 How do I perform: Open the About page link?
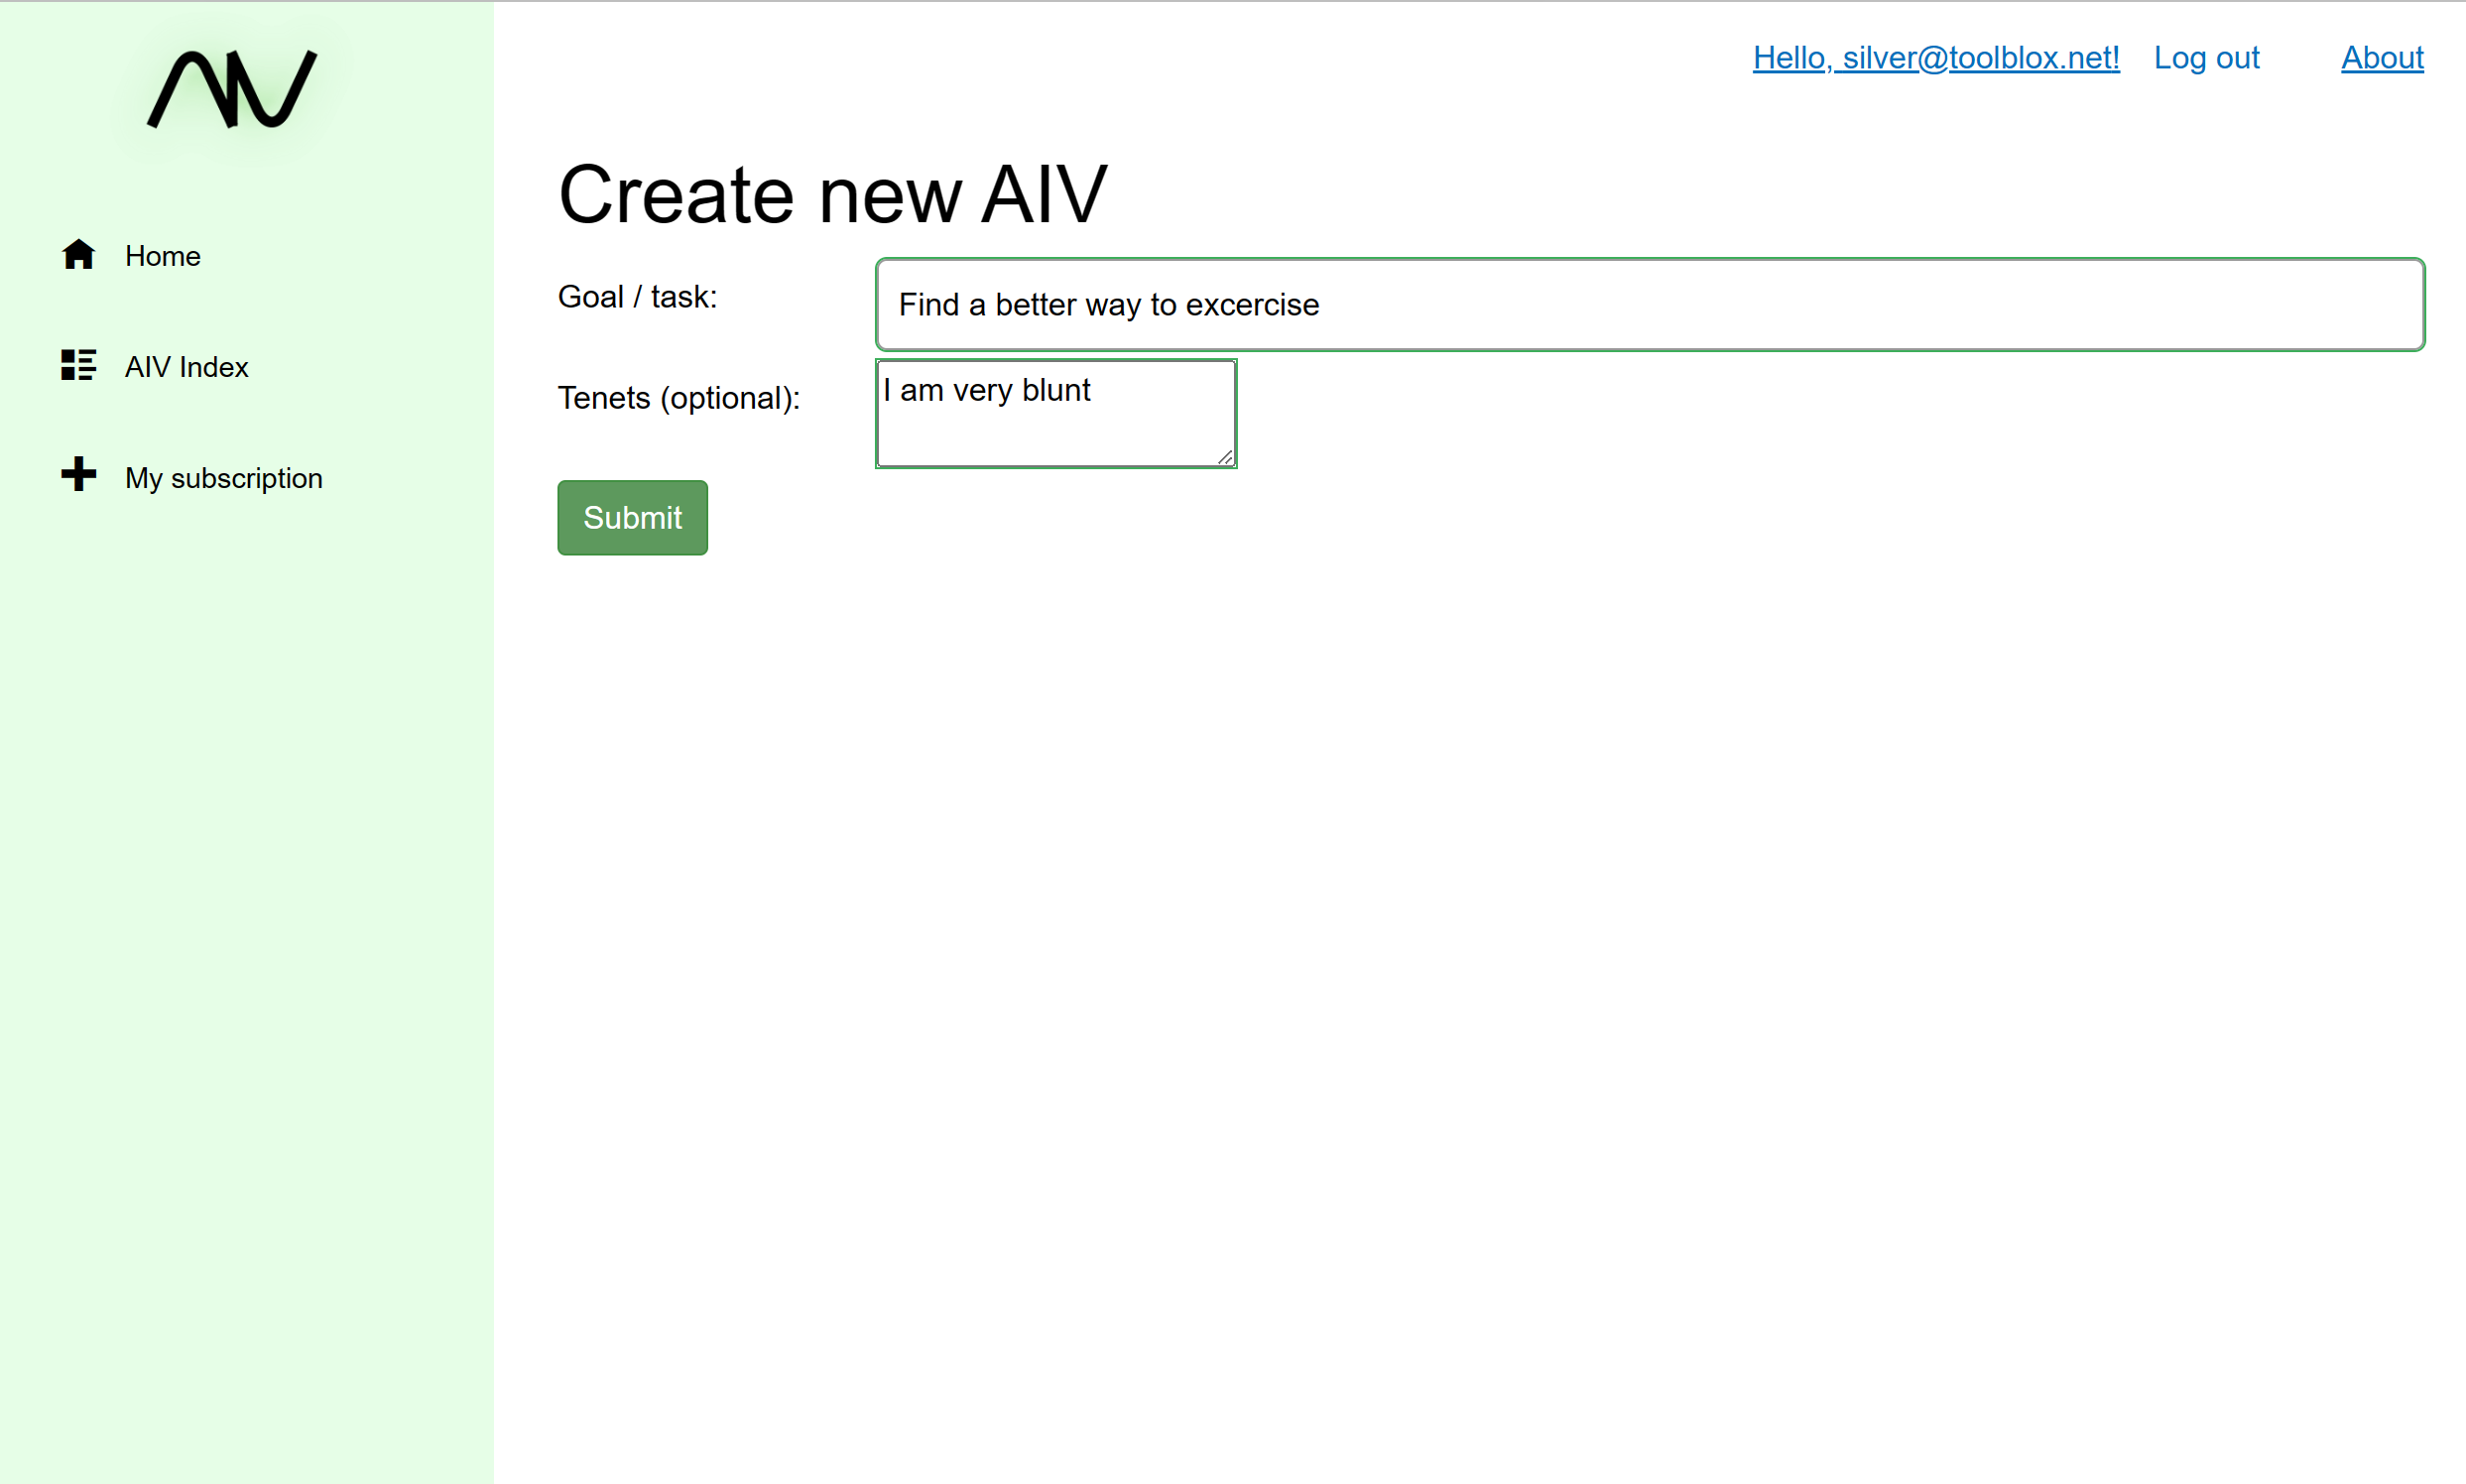2381,58
